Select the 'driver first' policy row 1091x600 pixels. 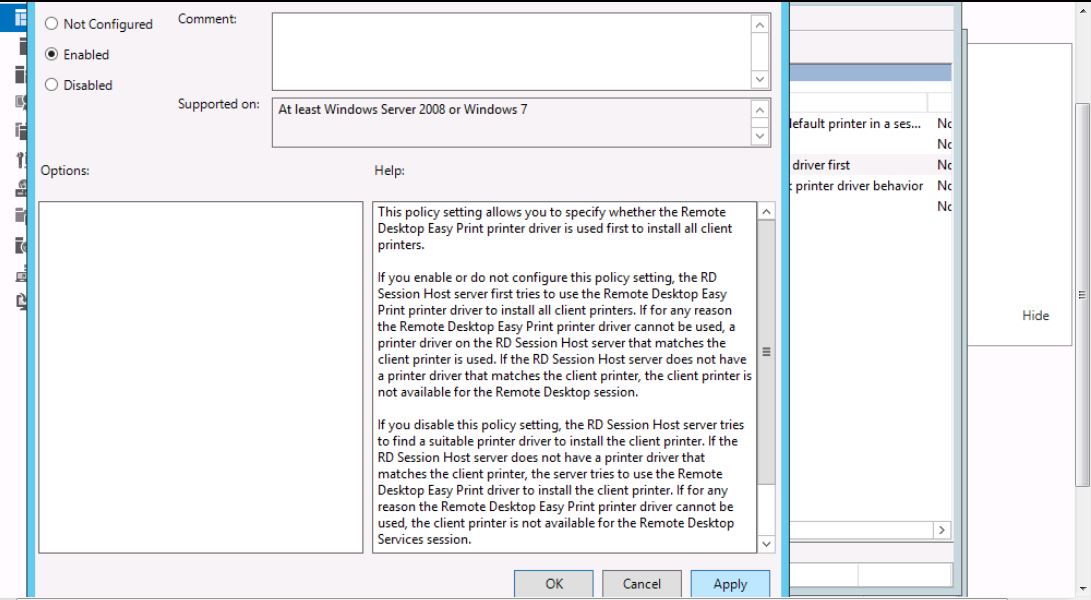tap(870, 165)
